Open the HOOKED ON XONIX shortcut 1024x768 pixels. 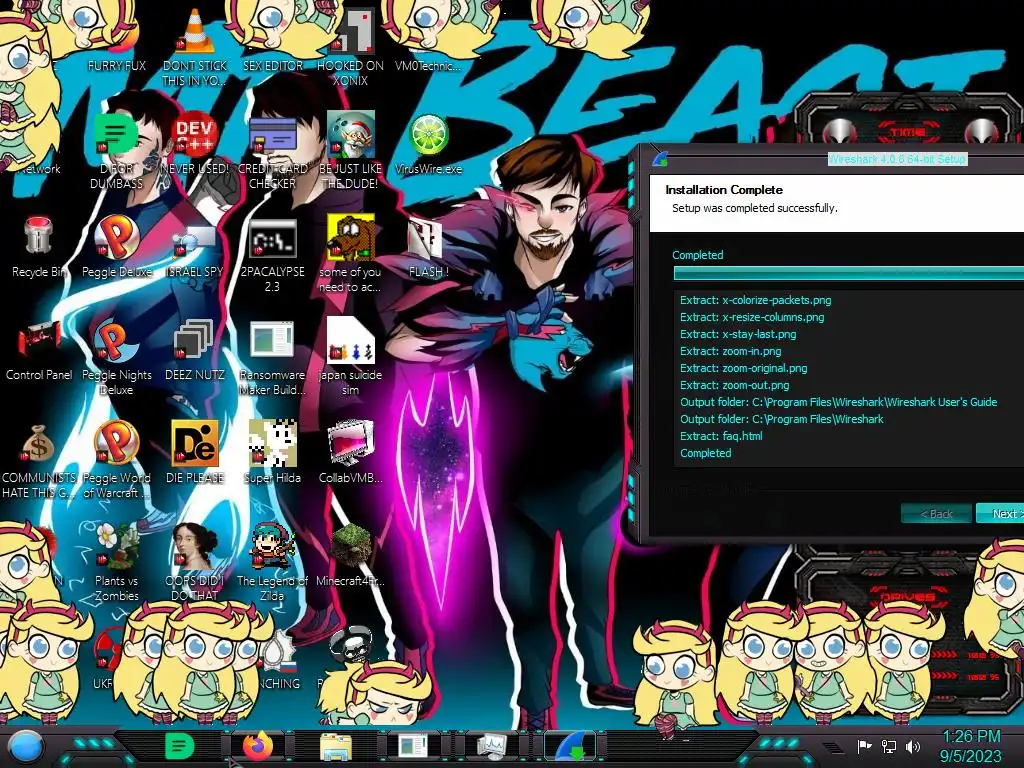[x=352, y=31]
